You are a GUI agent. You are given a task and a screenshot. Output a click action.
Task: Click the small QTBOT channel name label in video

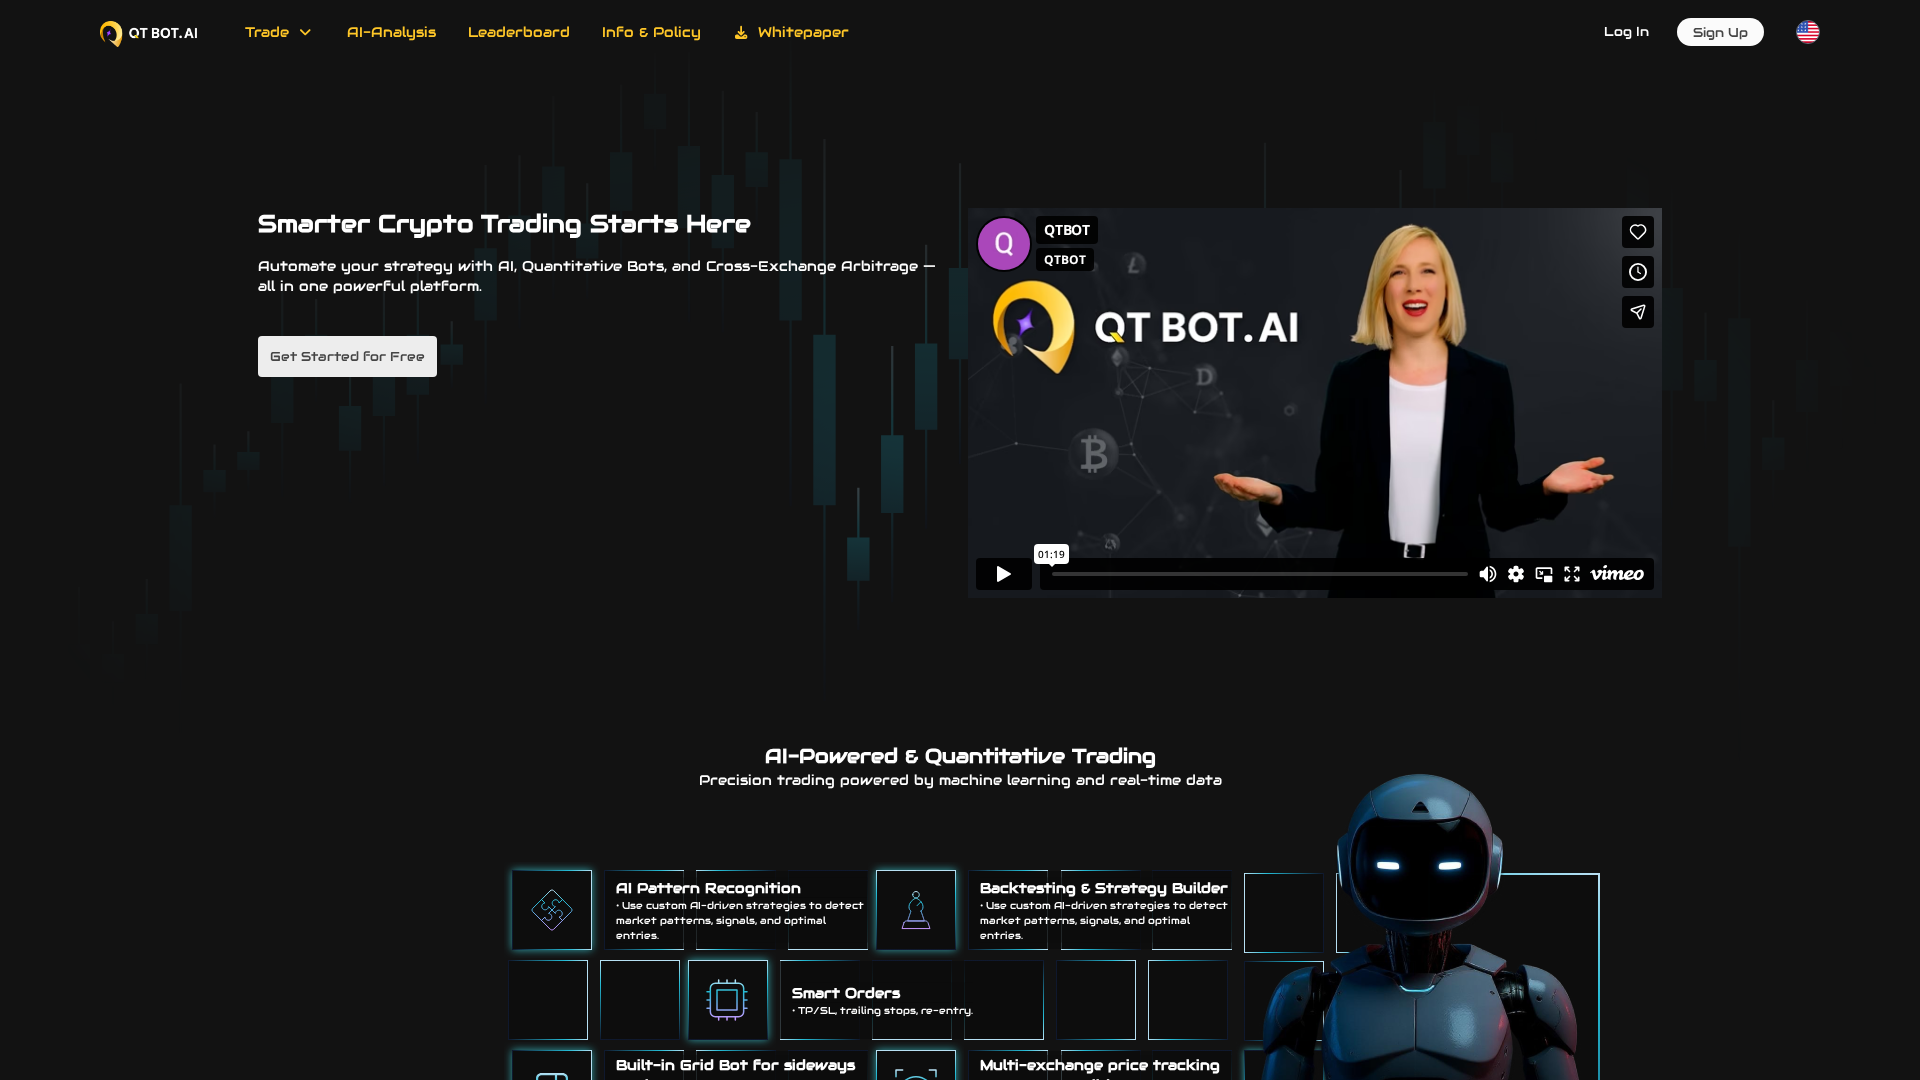(1065, 260)
